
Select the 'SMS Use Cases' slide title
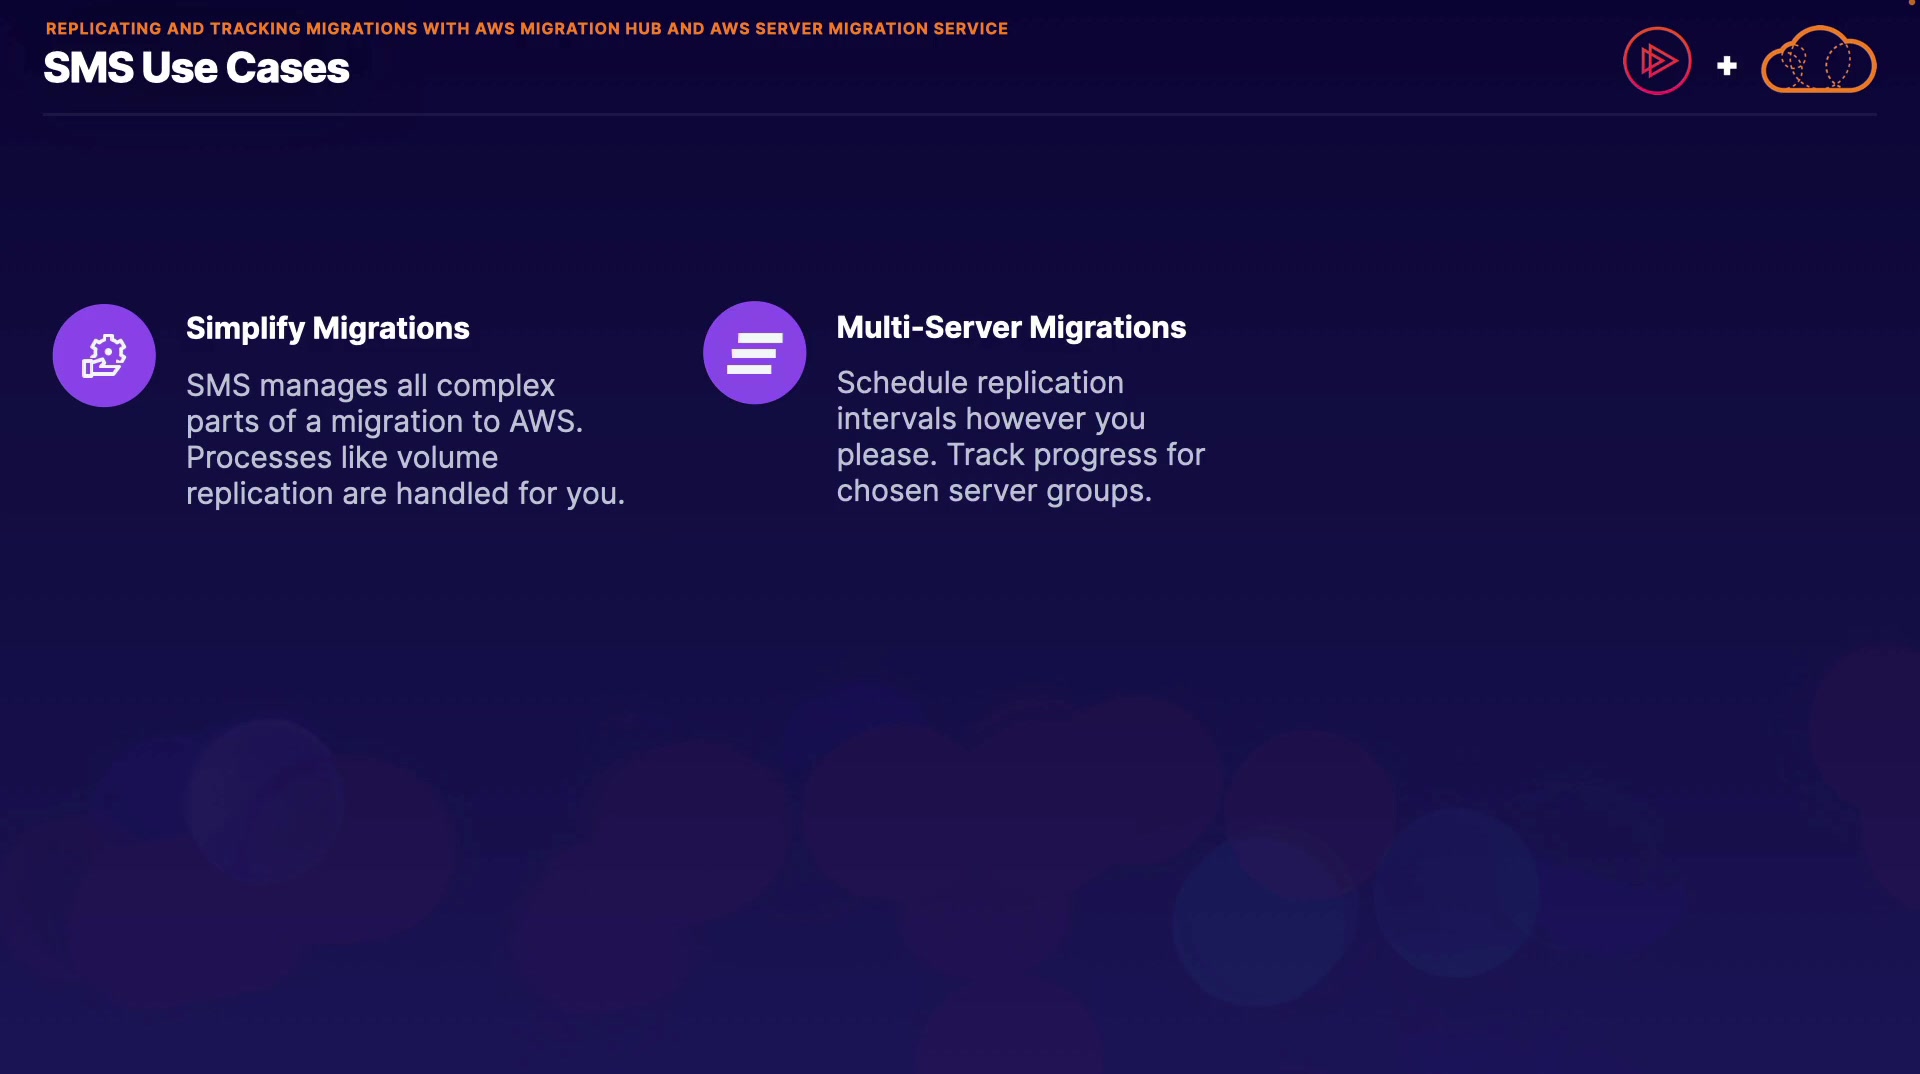pyautogui.click(x=196, y=68)
